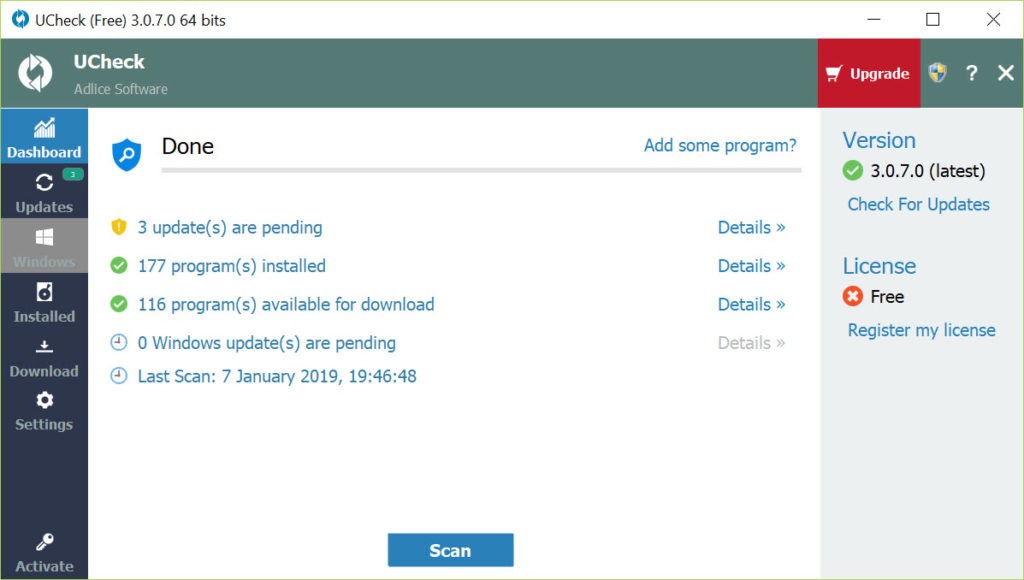Screen dimensions: 1024x580
Task: Click green check beside 177 programs installed
Action: (x=119, y=265)
